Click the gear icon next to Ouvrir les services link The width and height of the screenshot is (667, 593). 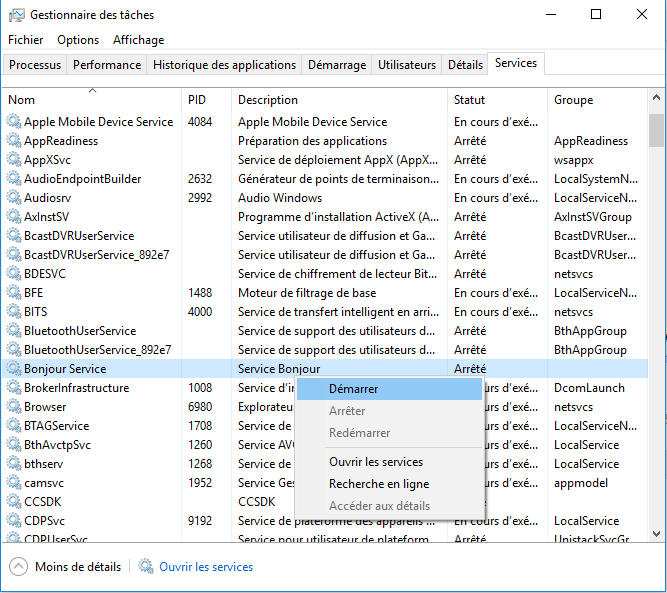(146, 566)
